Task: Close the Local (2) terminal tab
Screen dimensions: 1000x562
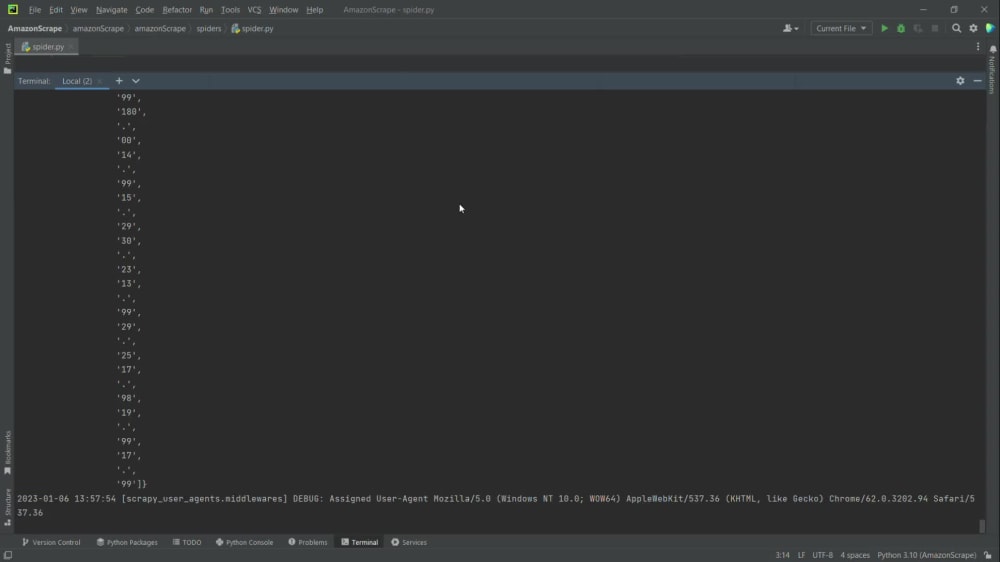Action: coord(99,82)
